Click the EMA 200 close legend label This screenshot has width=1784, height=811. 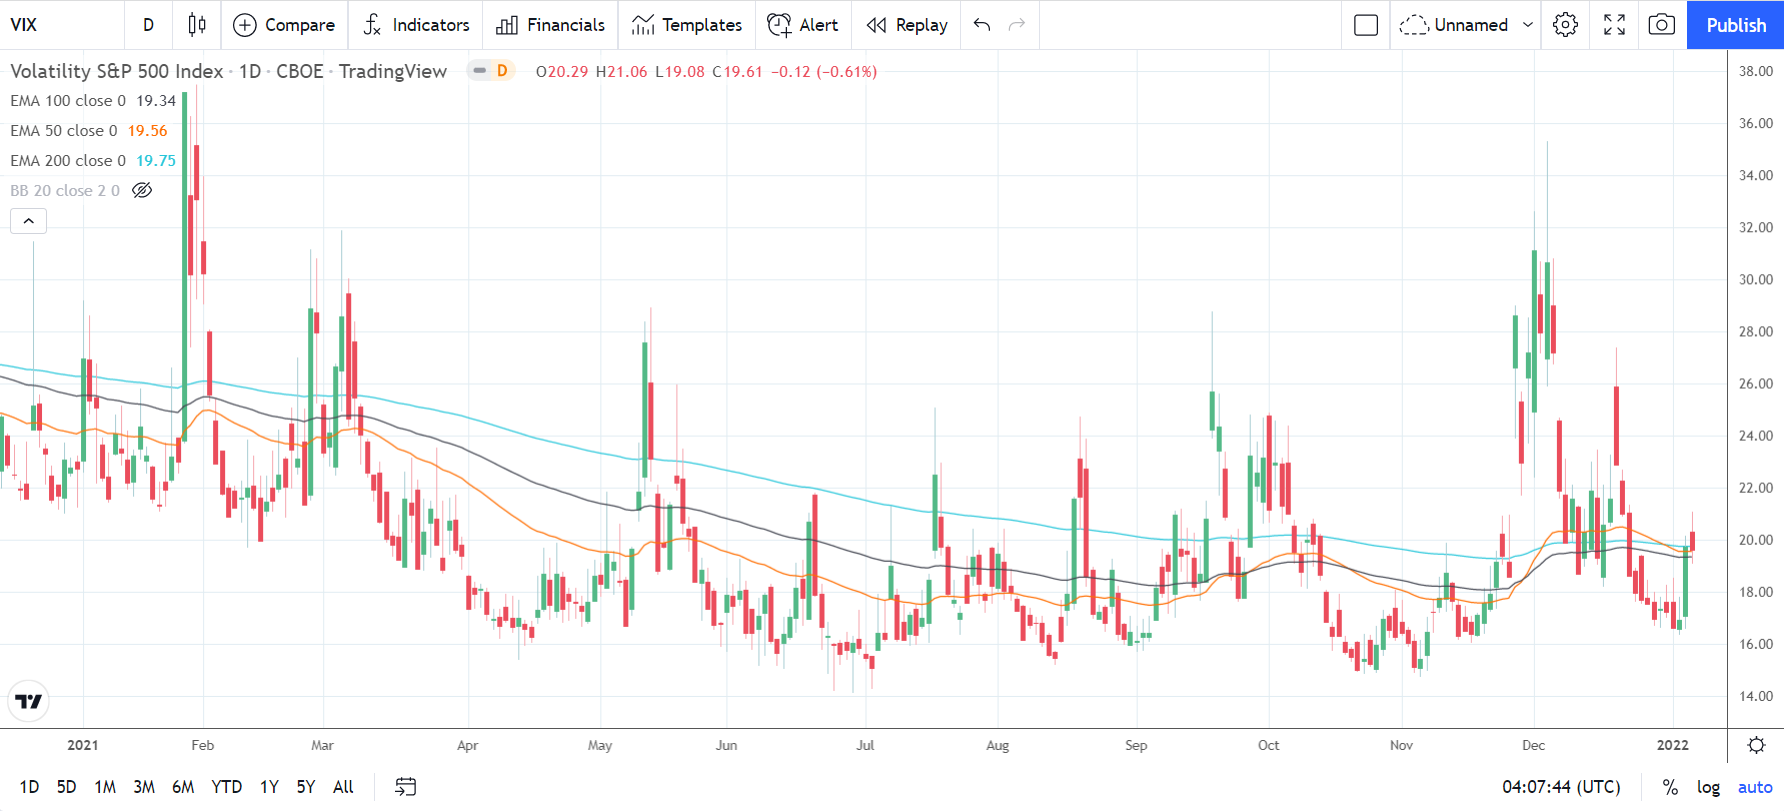pos(68,160)
